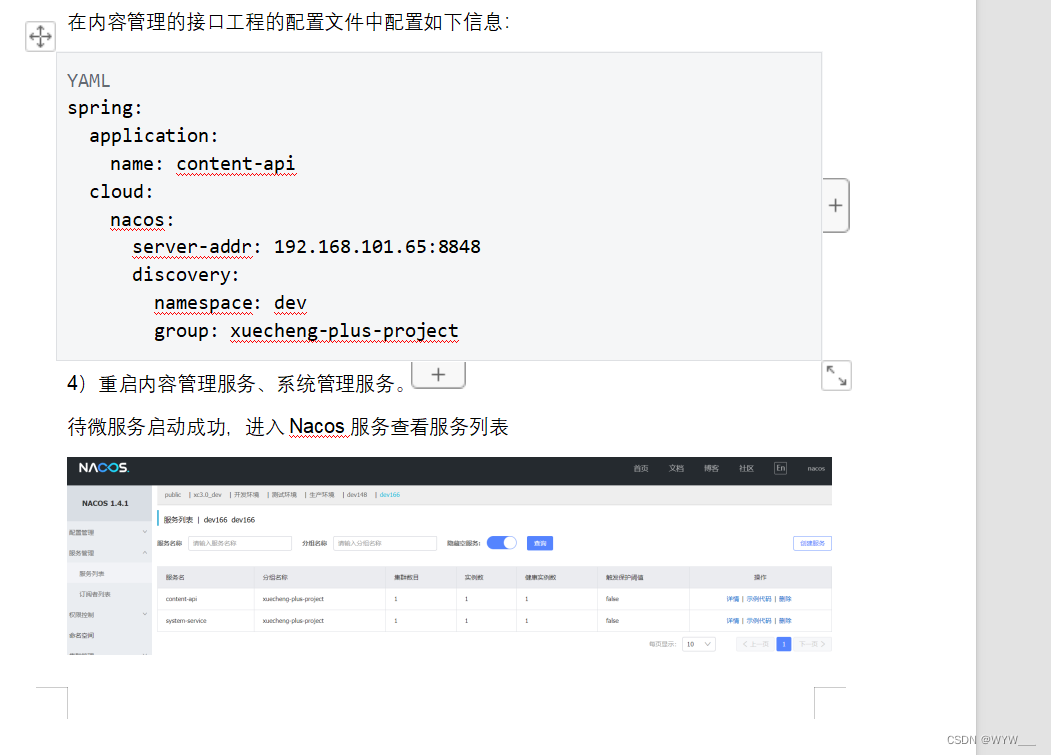Click the diagonal arrows resize icon
Screen dimensions: 1051x755
pos(836,375)
